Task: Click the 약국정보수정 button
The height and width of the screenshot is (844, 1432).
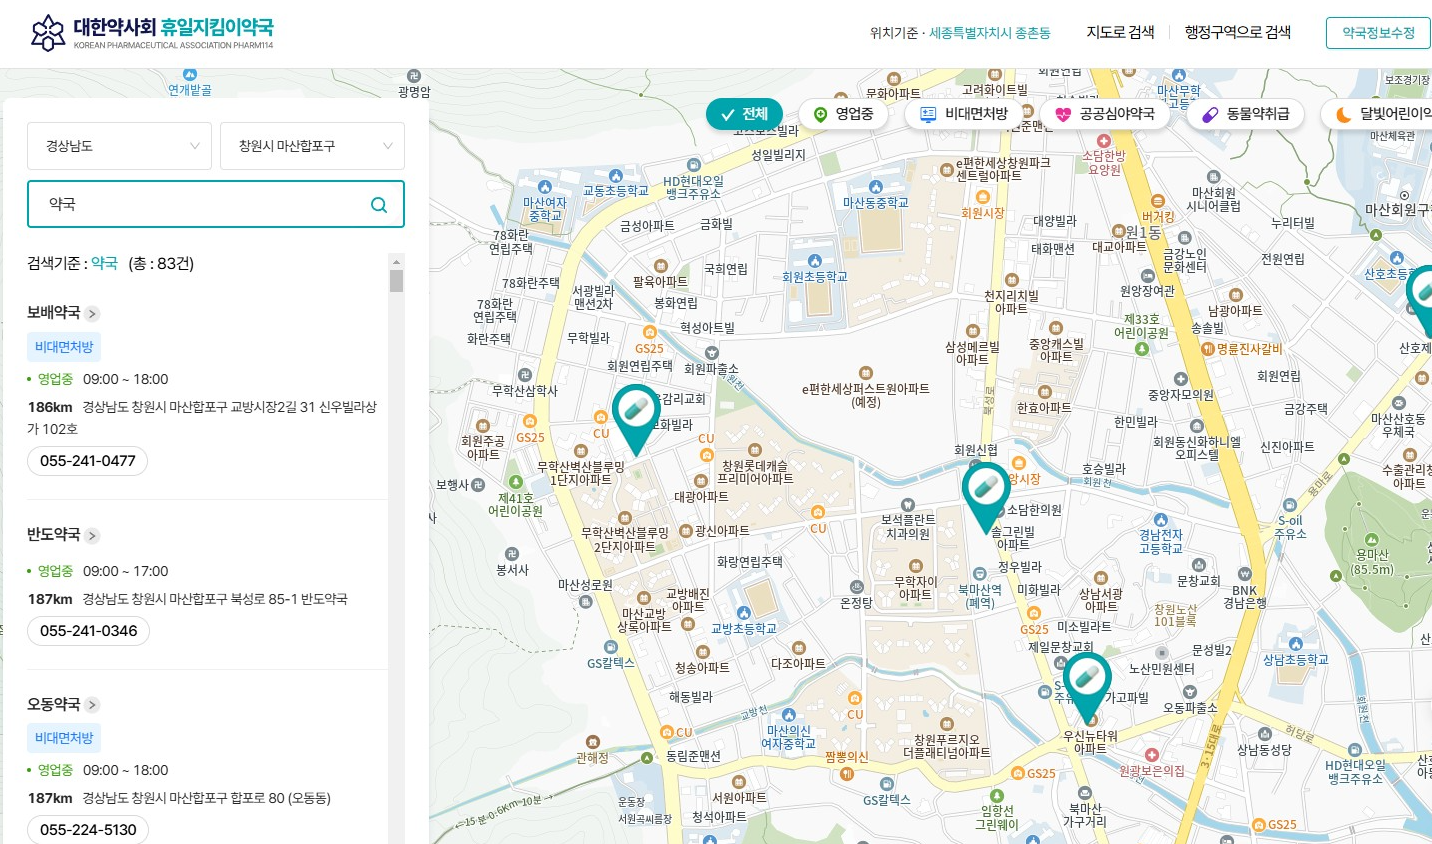Action: (x=1378, y=33)
